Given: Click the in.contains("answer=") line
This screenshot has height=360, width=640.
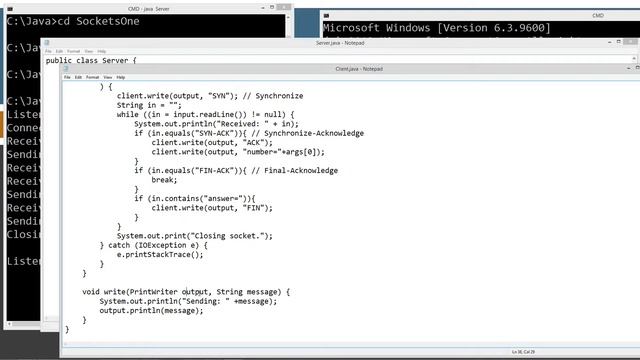Looking at the screenshot, I should [x=195, y=198].
